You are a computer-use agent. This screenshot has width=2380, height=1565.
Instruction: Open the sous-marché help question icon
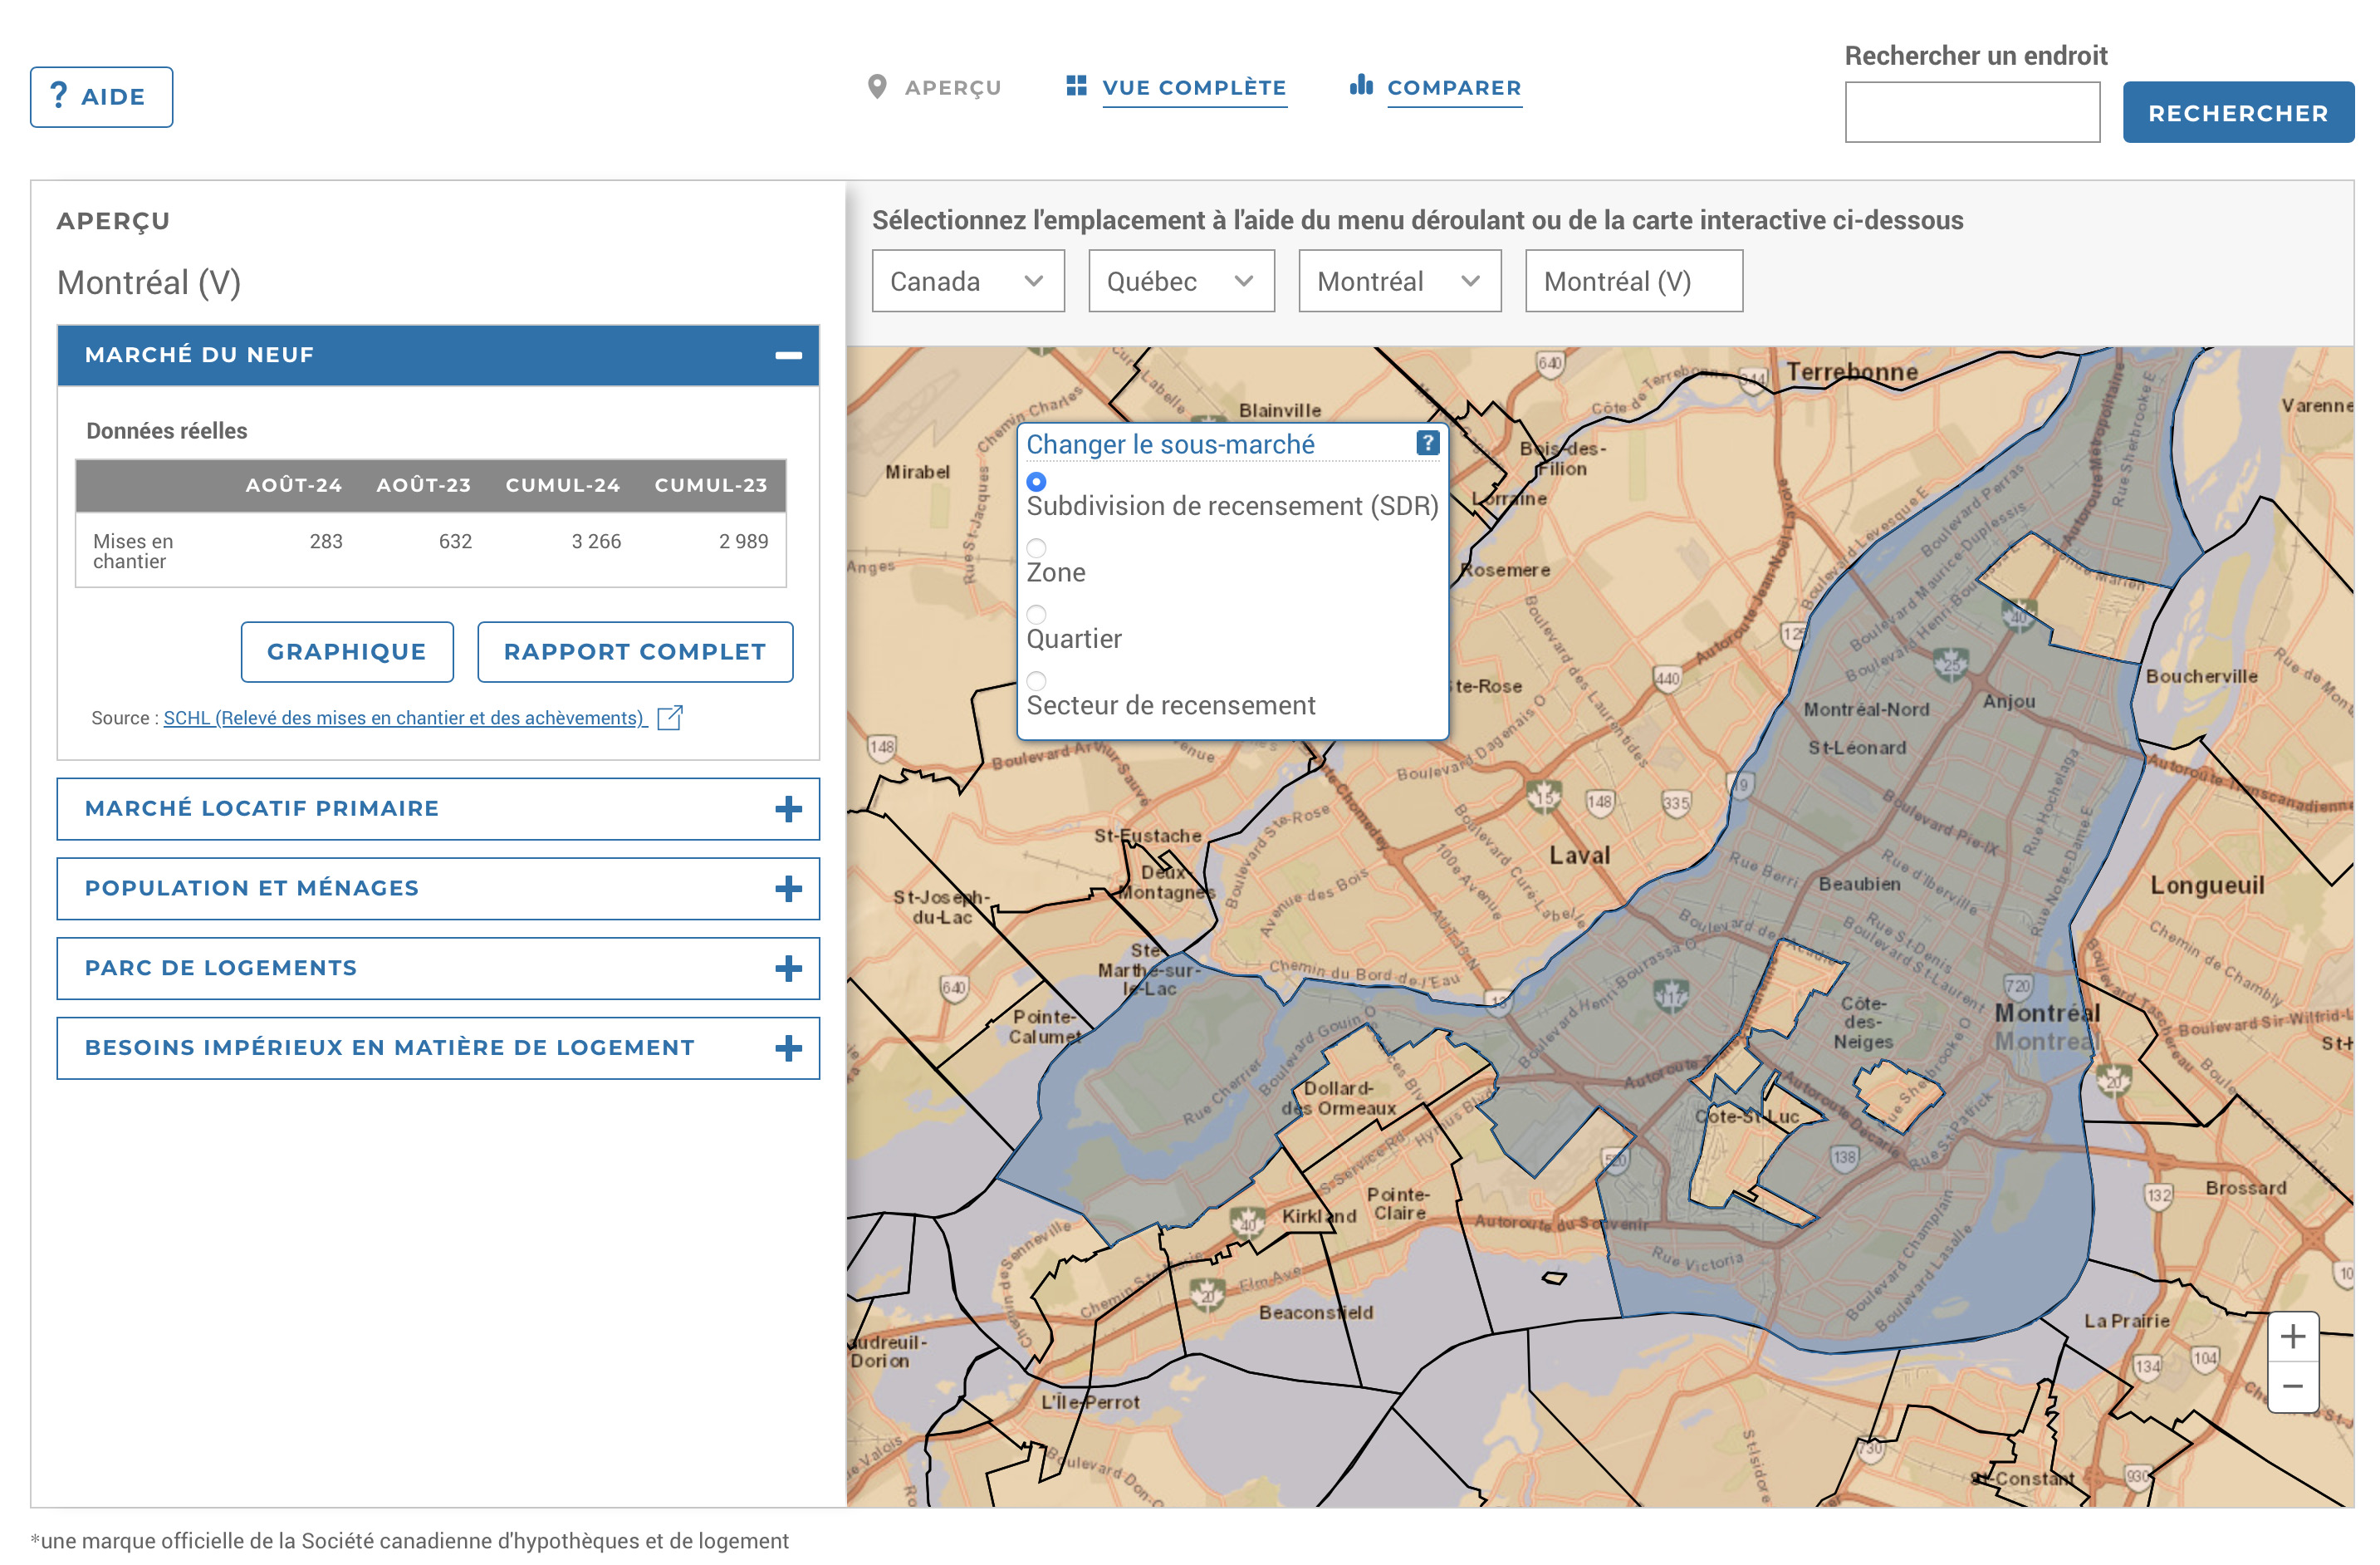pyautogui.click(x=1427, y=442)
